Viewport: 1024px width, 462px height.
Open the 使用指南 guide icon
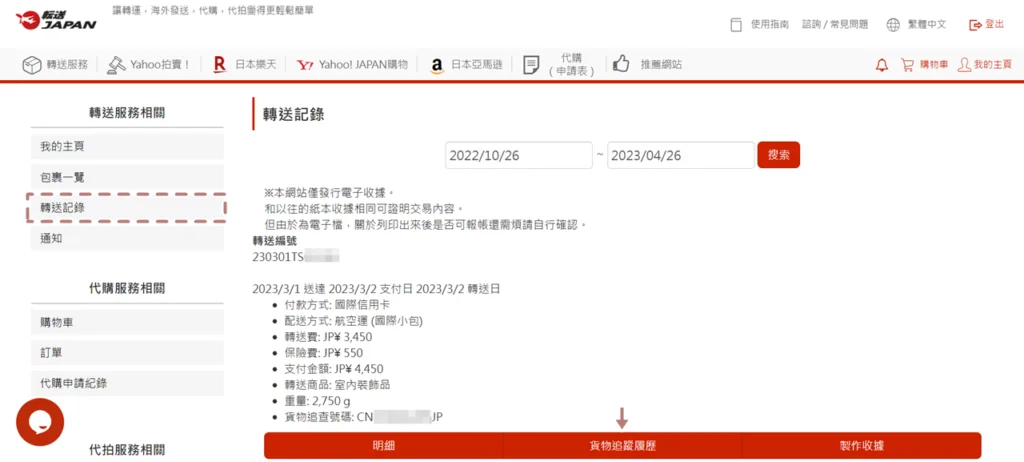(x=736, y=25)
